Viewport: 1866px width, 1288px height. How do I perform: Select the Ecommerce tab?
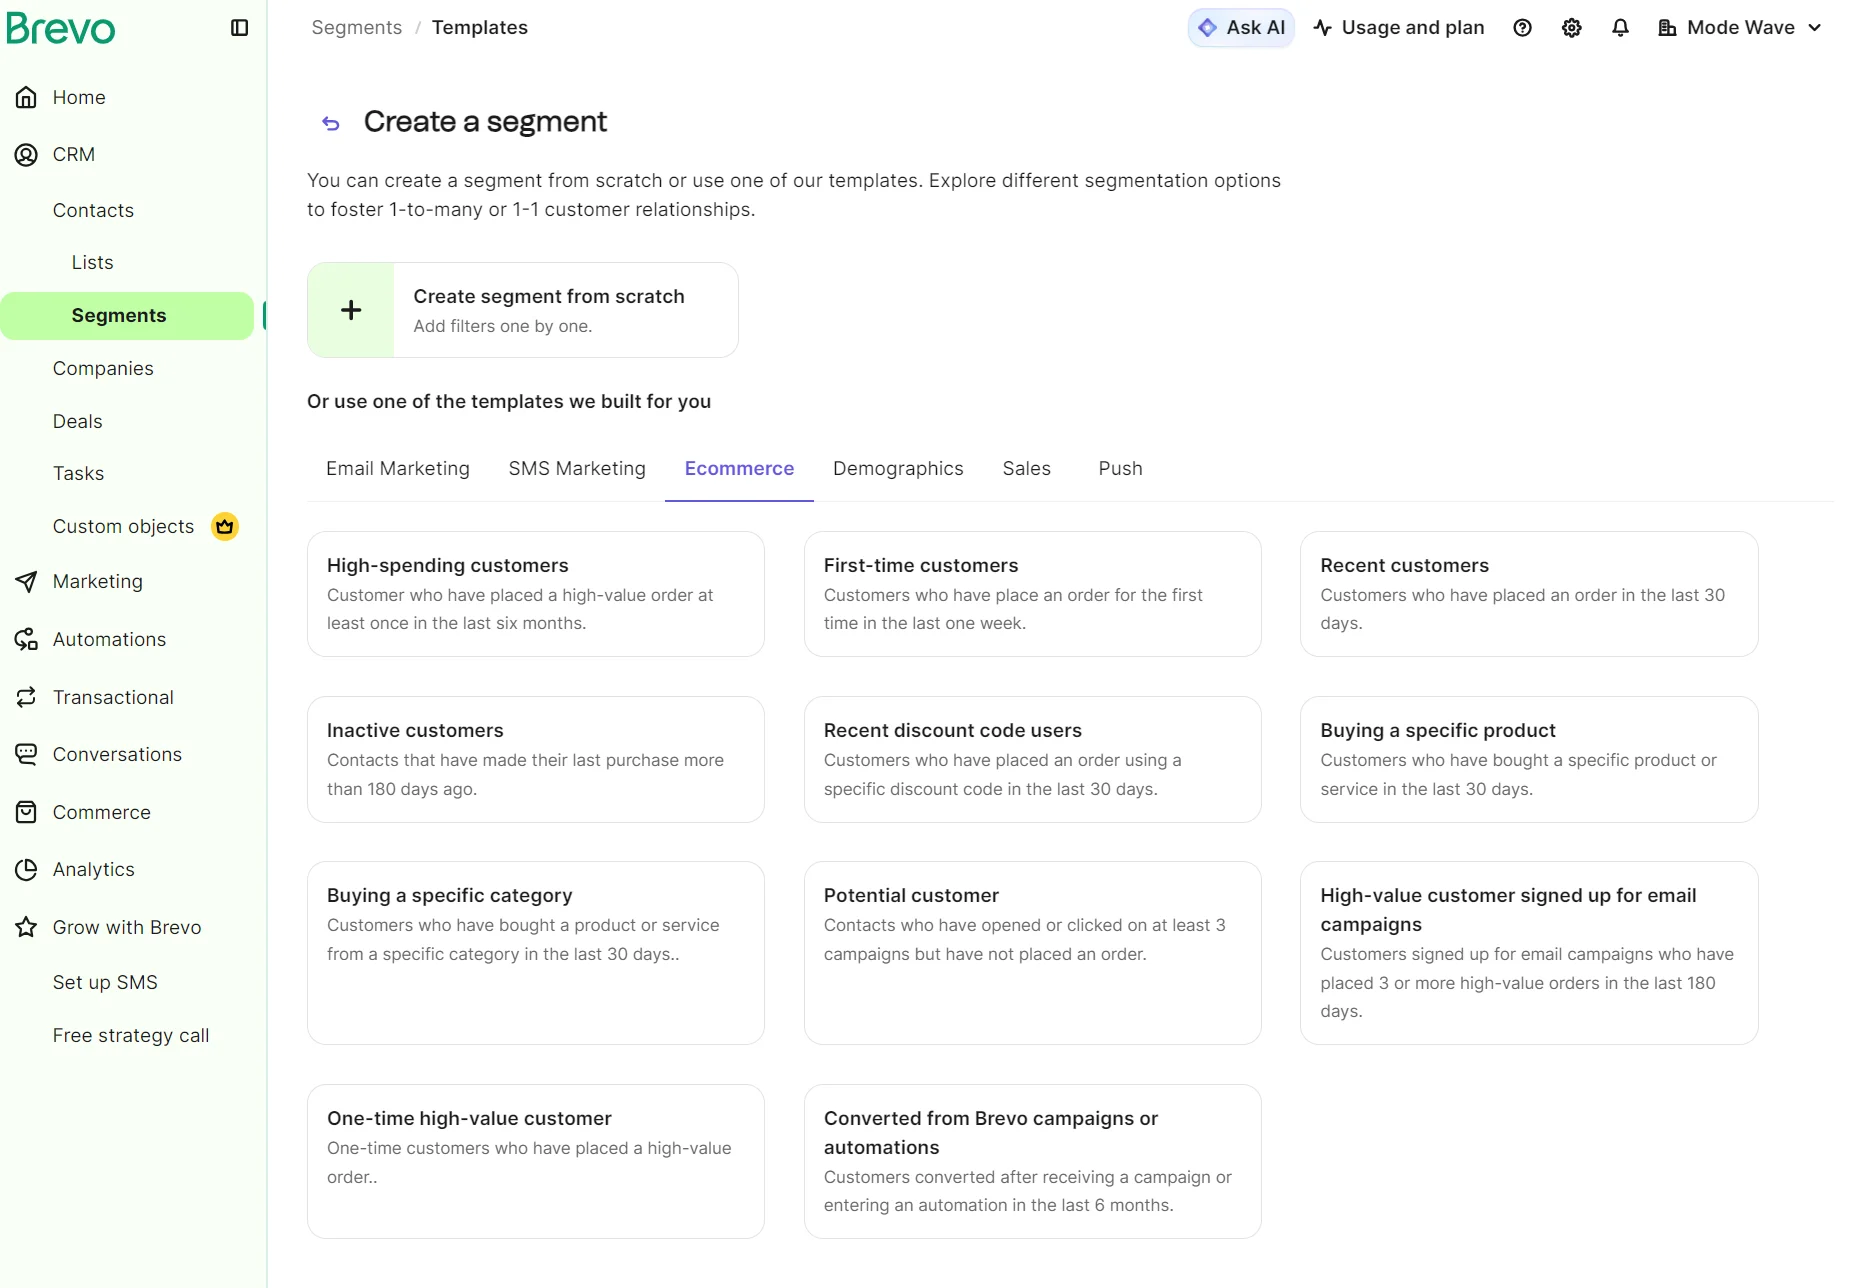[739, 468]
